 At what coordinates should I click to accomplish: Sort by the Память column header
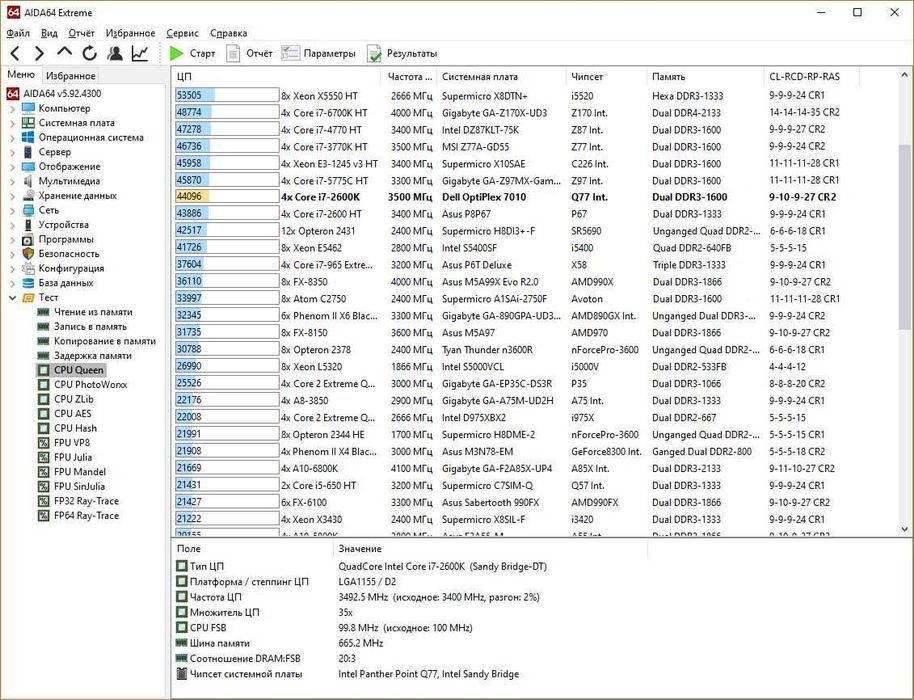pyautogui.click(x=705, y=76)
